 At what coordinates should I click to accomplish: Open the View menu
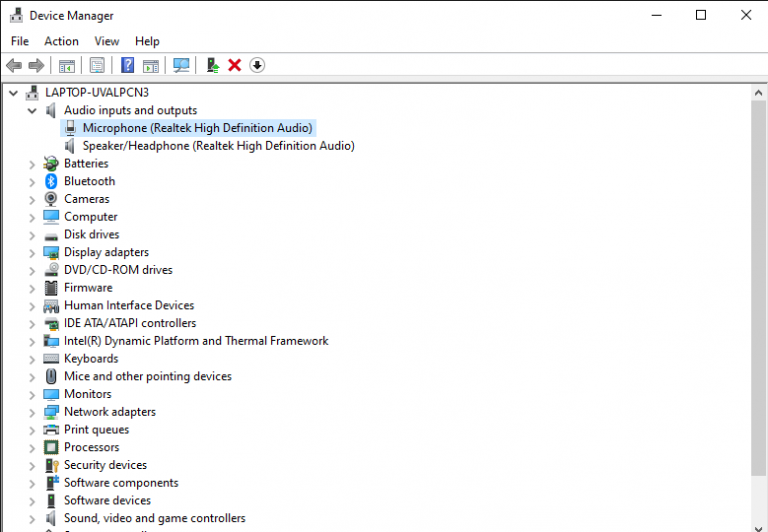(x=107, y=41)
